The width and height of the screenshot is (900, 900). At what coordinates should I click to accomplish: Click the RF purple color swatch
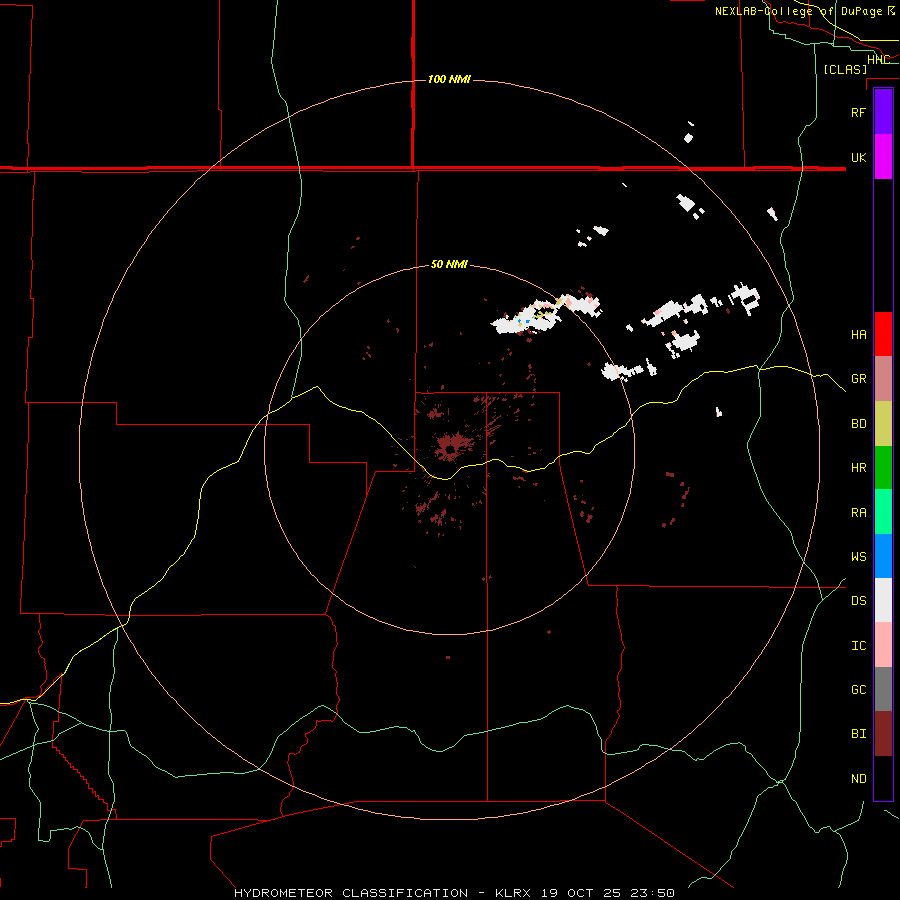[x=883, y=112]
